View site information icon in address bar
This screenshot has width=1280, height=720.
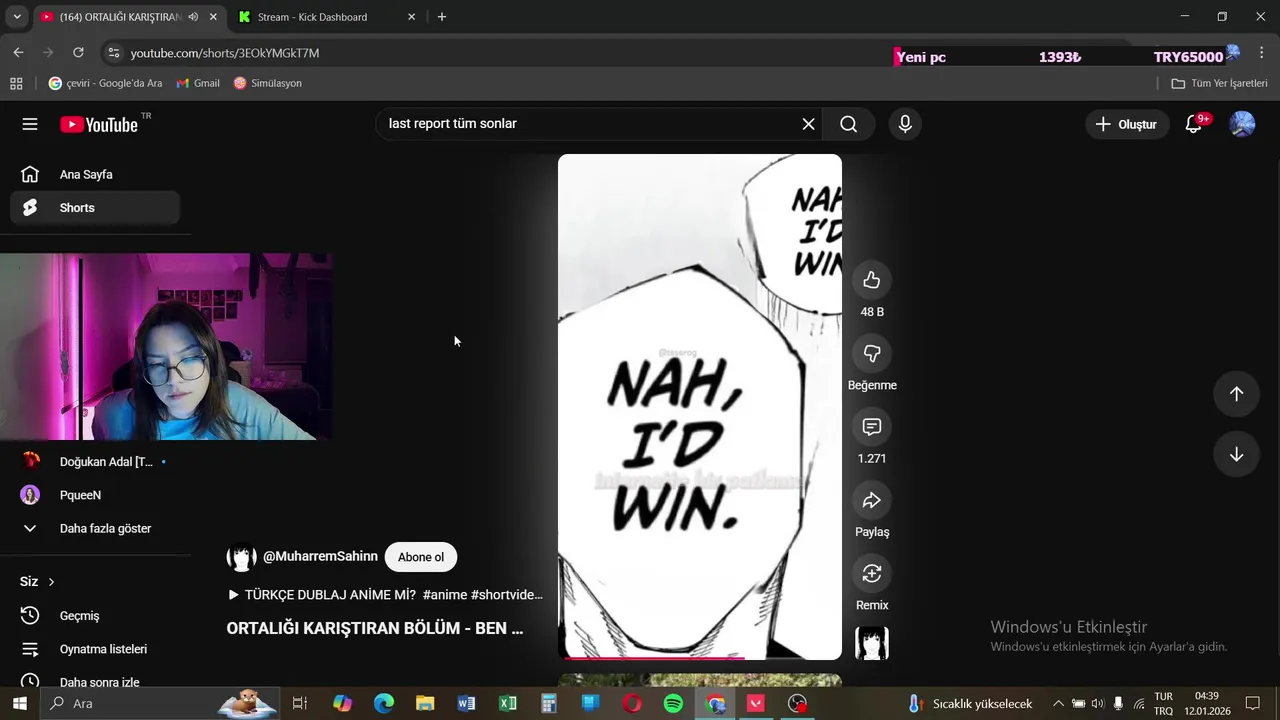click(x=113, y=53)
